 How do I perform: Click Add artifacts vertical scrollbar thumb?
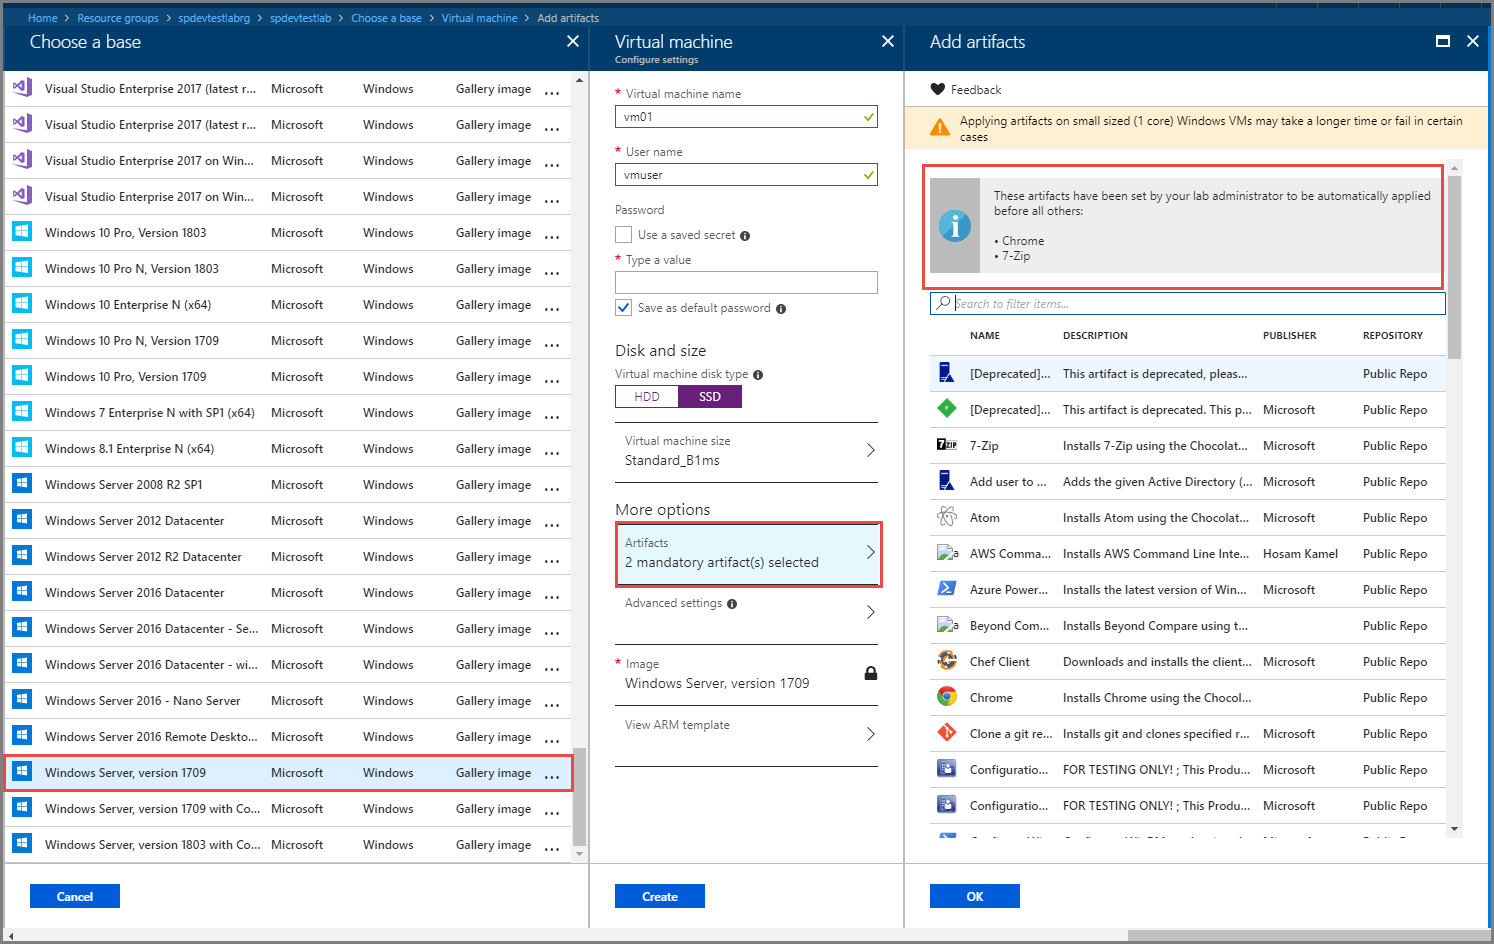coord(1454,267)
